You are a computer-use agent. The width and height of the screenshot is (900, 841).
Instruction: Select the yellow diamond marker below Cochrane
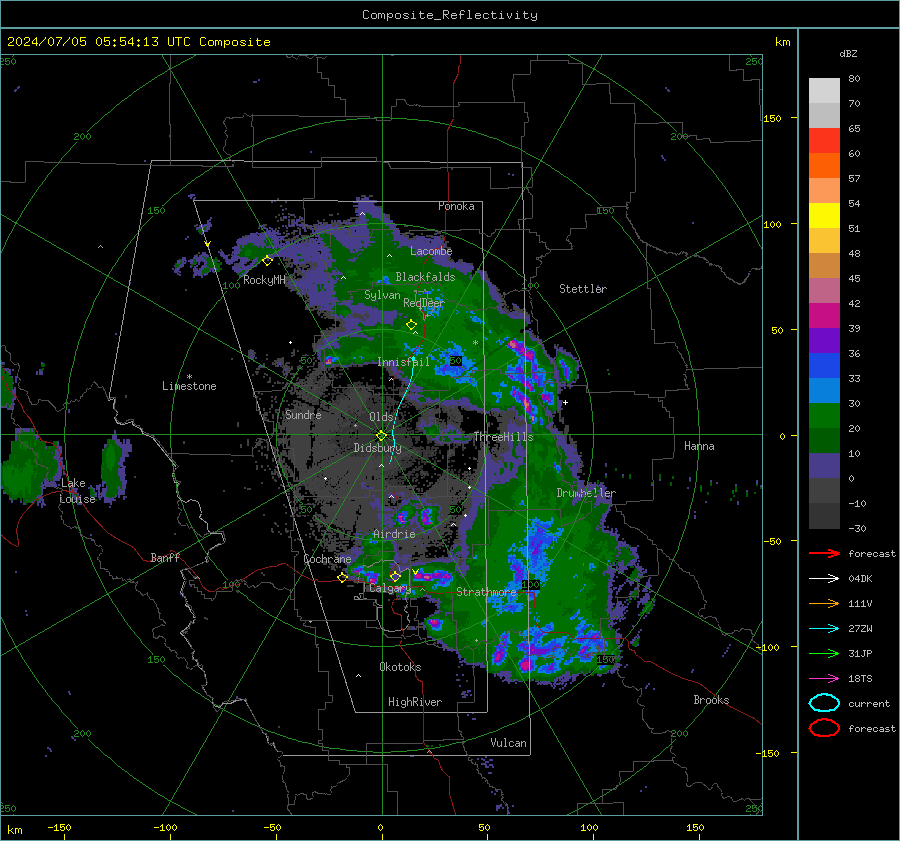coord(342,578)
